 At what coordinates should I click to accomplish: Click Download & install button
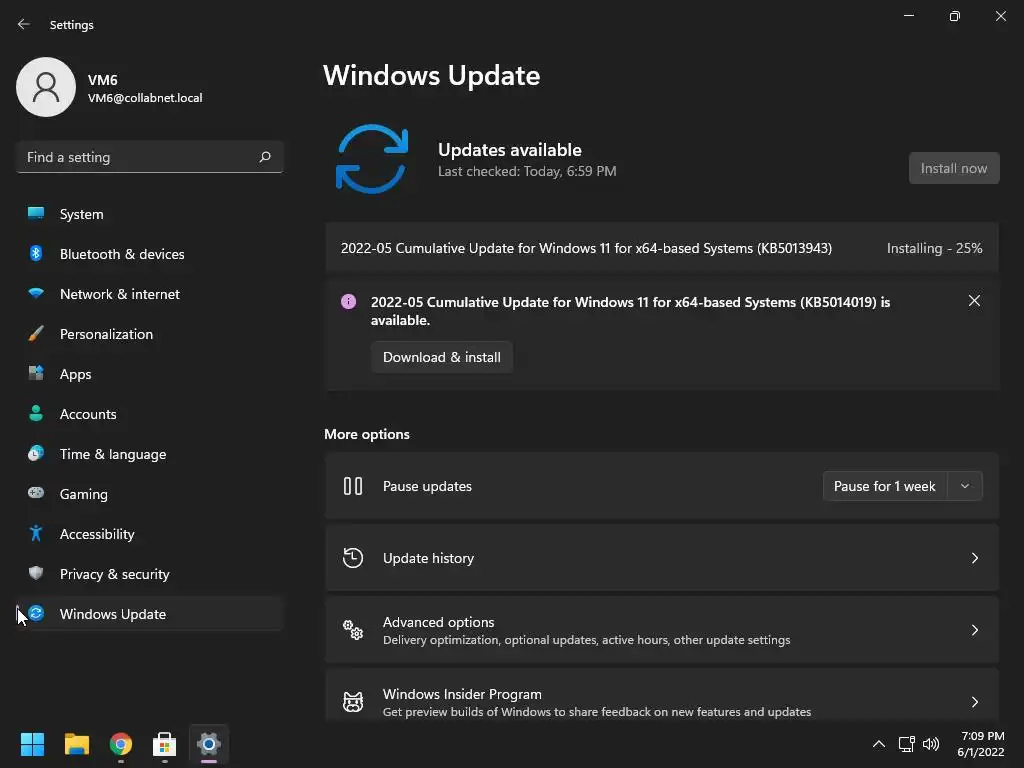pyautogui.click(x=441, y=357)
